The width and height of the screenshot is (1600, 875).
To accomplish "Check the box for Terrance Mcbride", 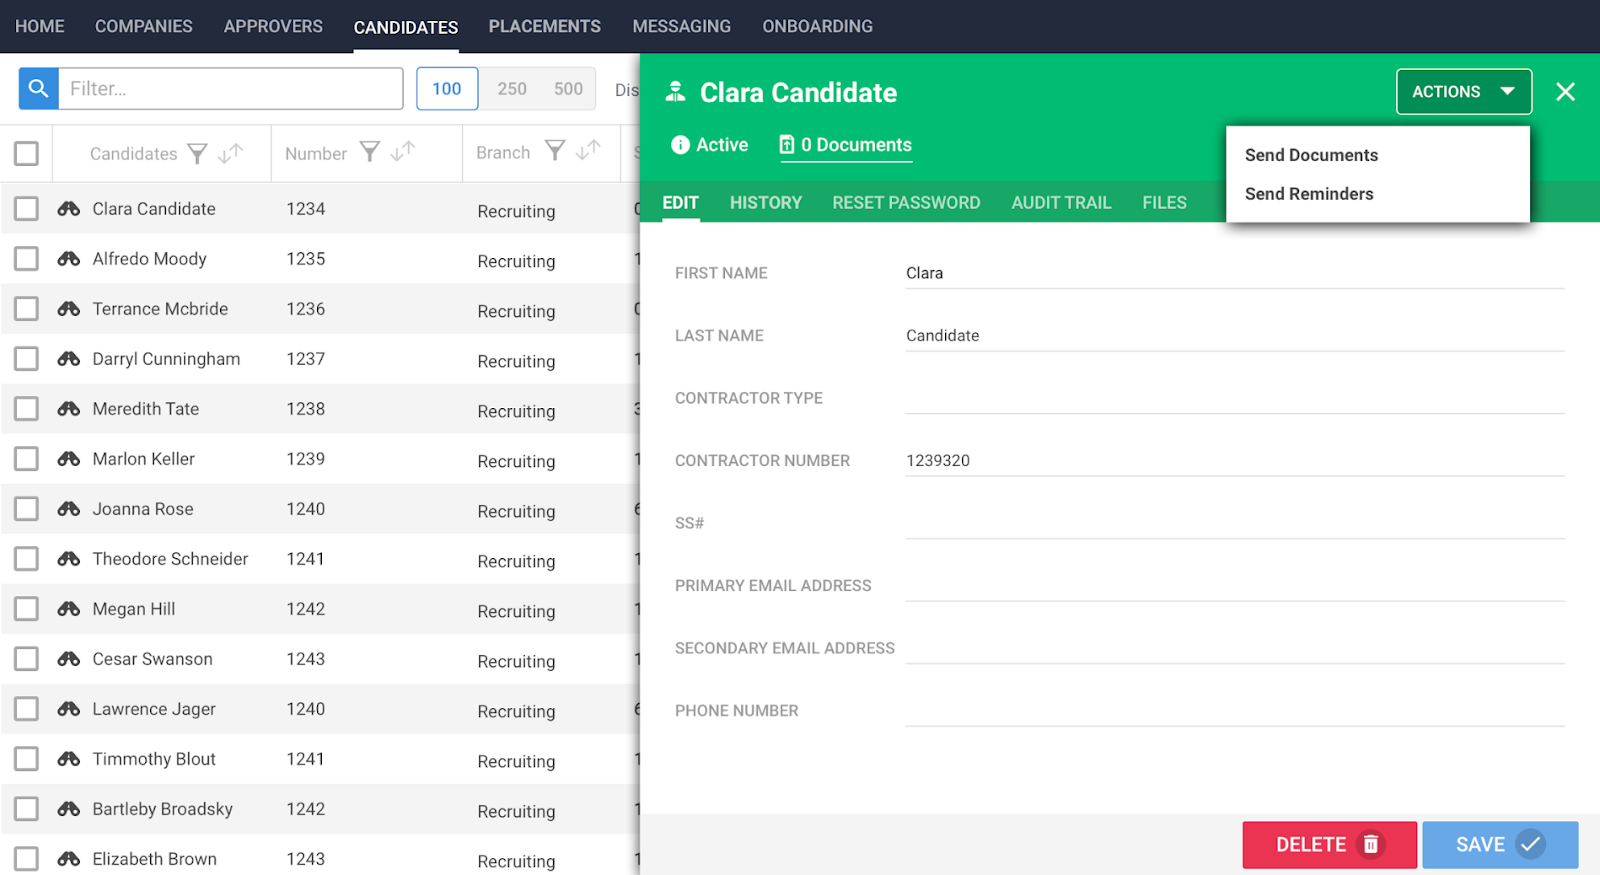I will (27, 309).
